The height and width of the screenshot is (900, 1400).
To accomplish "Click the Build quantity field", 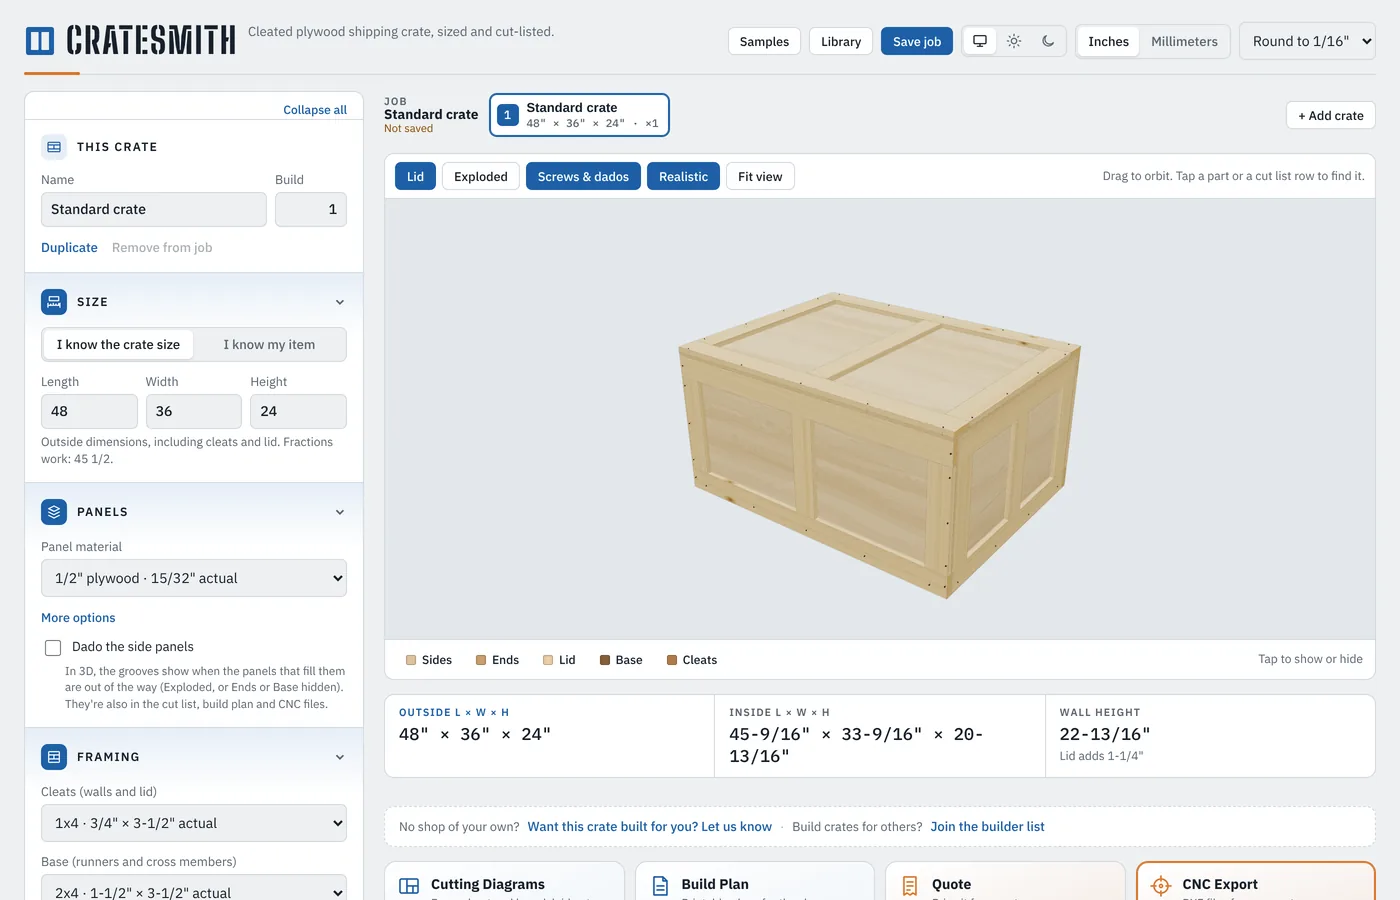I will click(x=311, y=209).
